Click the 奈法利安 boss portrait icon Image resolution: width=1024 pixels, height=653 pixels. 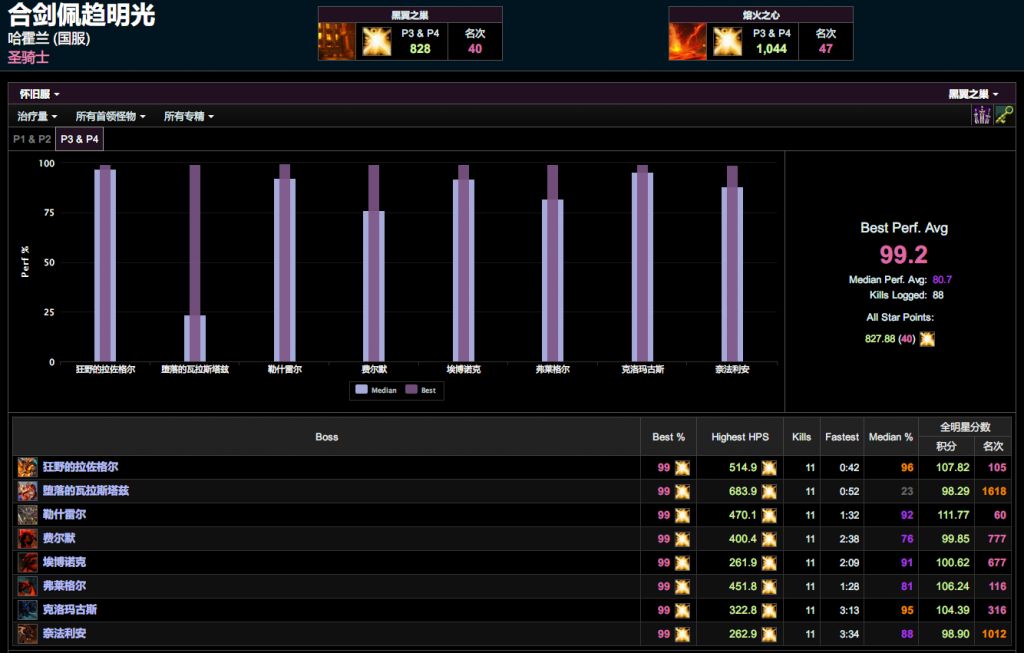(x=27, y=633)
